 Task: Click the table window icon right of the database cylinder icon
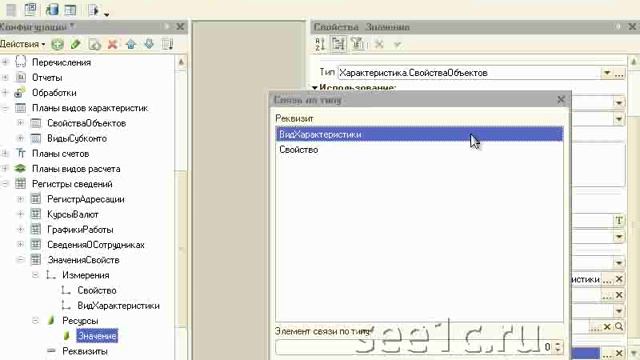pos(70,9)
